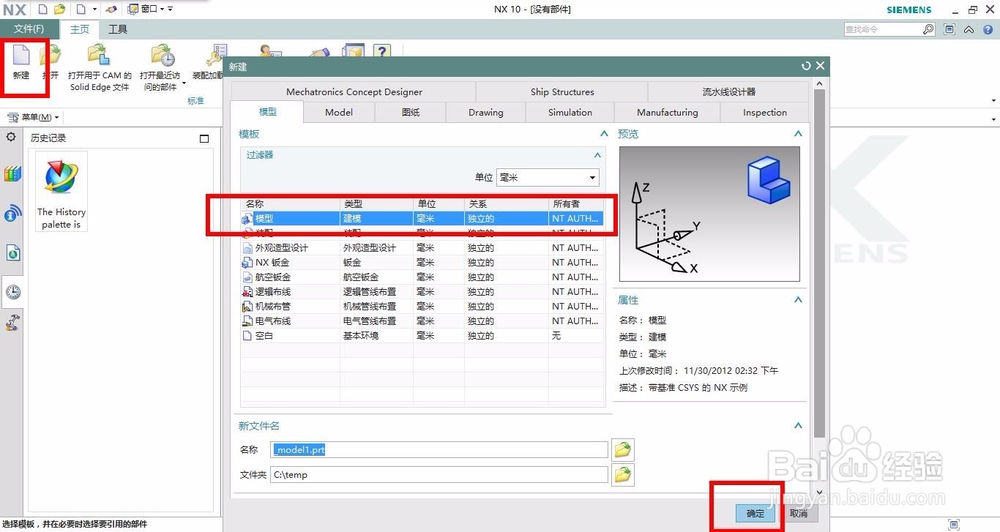This screenshot has height=532, width=1000.
Task: Maximize the 历史记录 history panel
Action: click(x=204, y=138)
